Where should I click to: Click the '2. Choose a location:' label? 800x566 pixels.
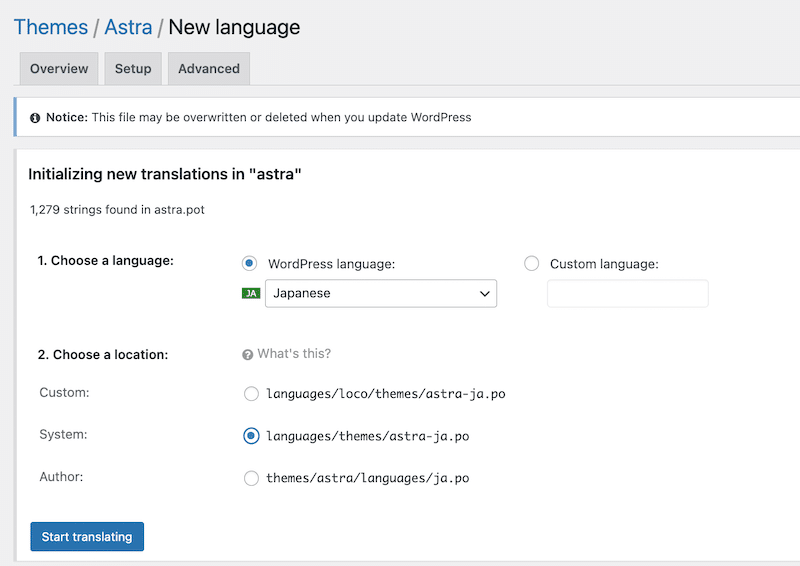click(103, 354)
